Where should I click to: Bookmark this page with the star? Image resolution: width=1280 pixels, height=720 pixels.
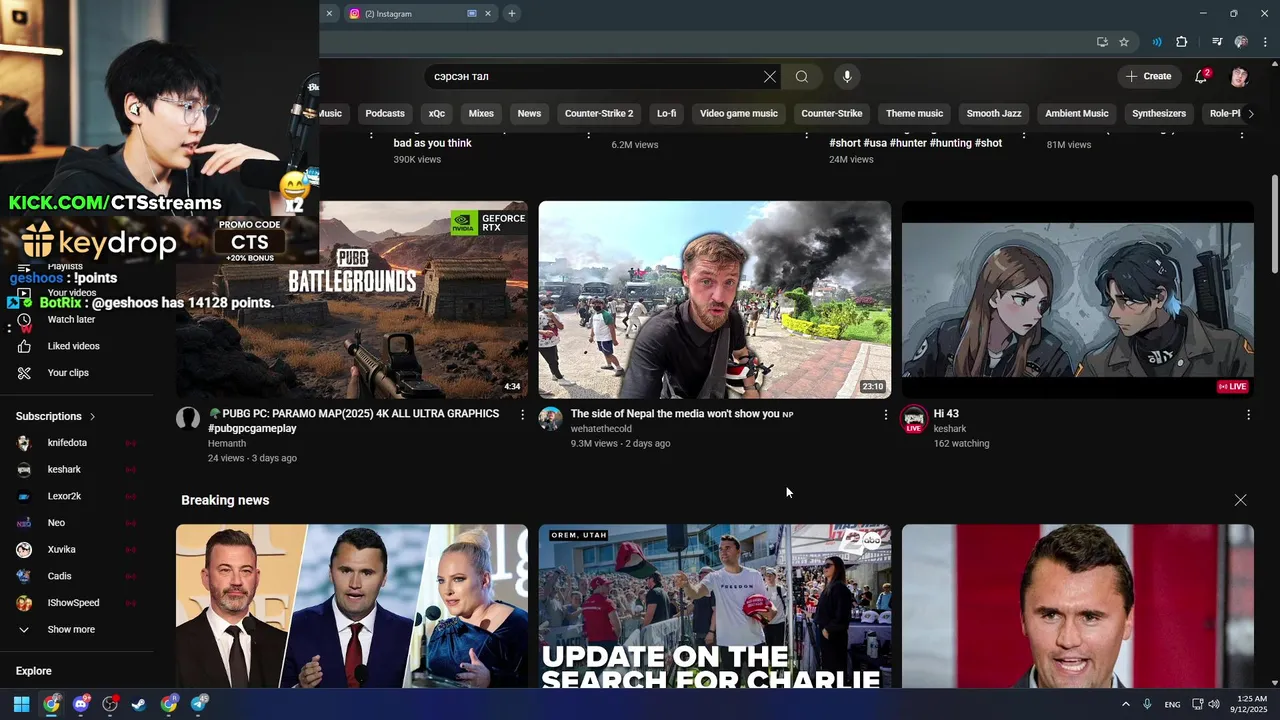point(1124,42)
